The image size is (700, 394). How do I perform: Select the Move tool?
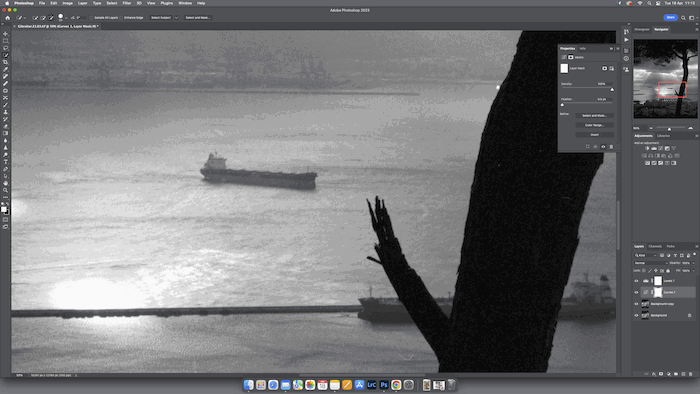pos(5,34)
